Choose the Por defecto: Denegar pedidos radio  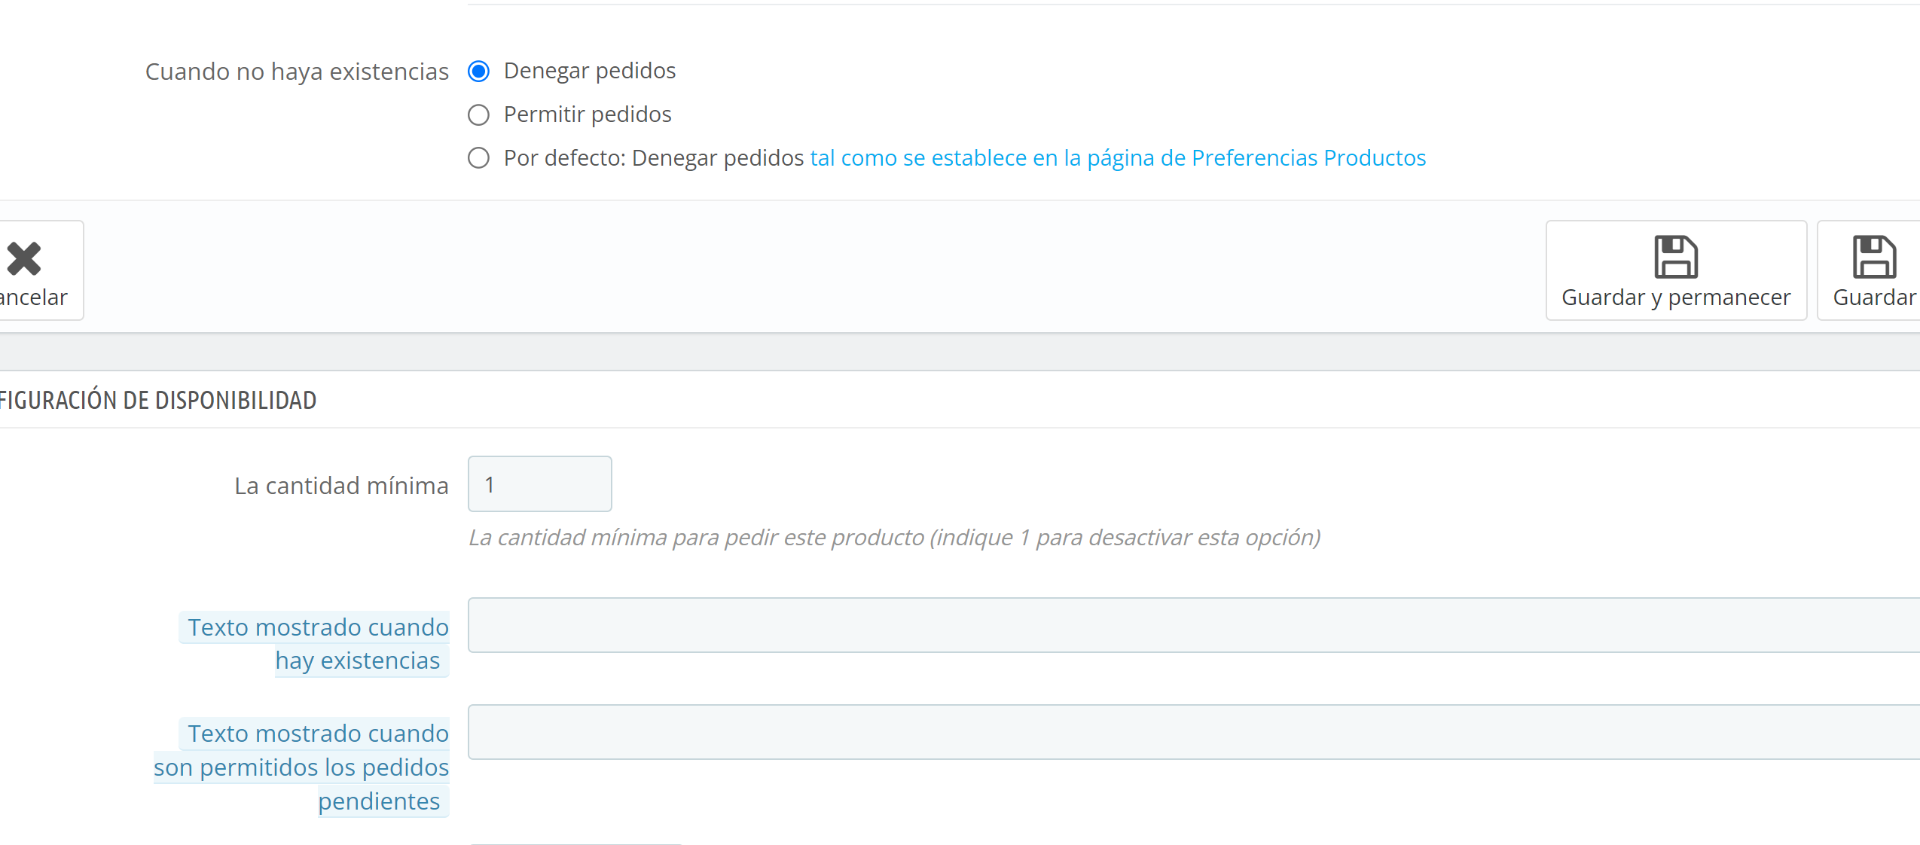click(479, 158)
